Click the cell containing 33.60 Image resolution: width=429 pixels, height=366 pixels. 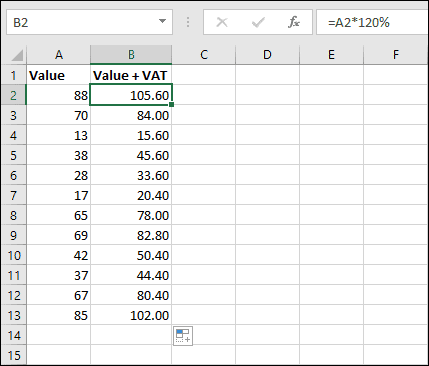pos(131,175)
